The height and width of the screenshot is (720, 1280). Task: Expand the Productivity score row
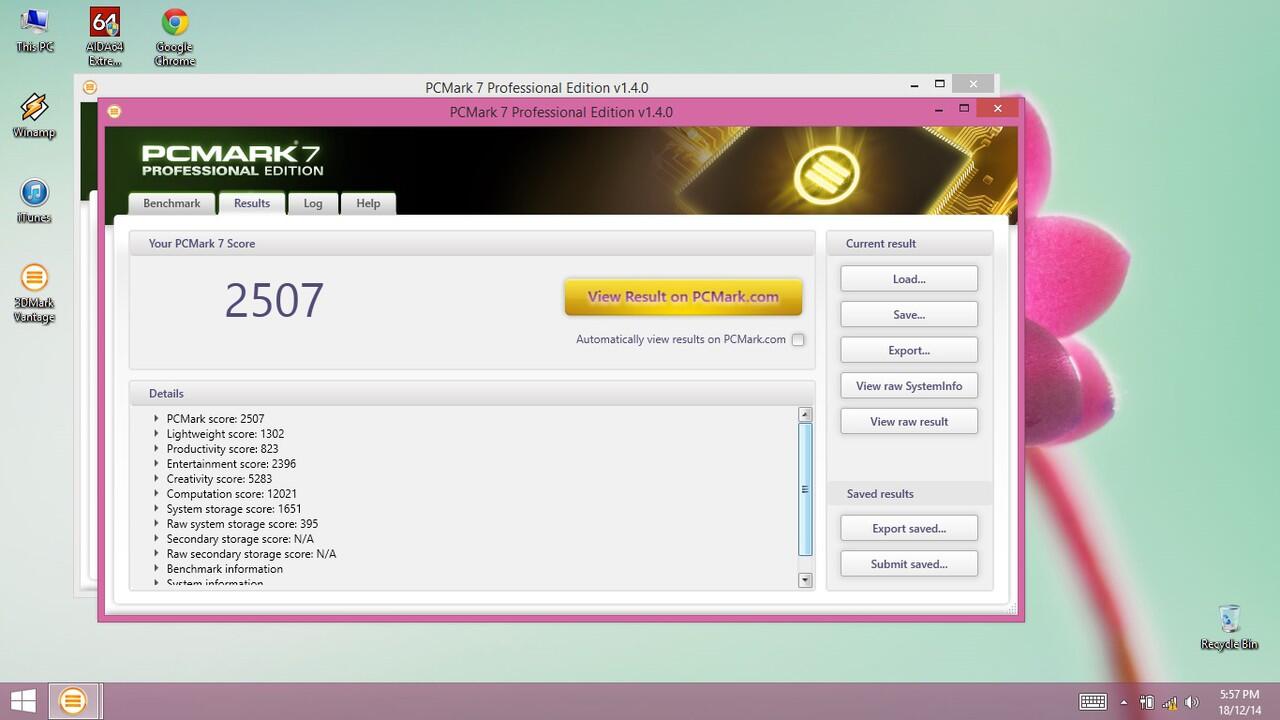click(157, 449)
